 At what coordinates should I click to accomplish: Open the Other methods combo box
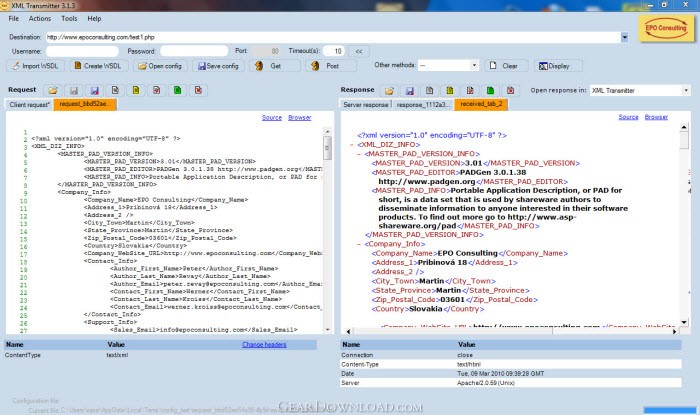[448, 66]
